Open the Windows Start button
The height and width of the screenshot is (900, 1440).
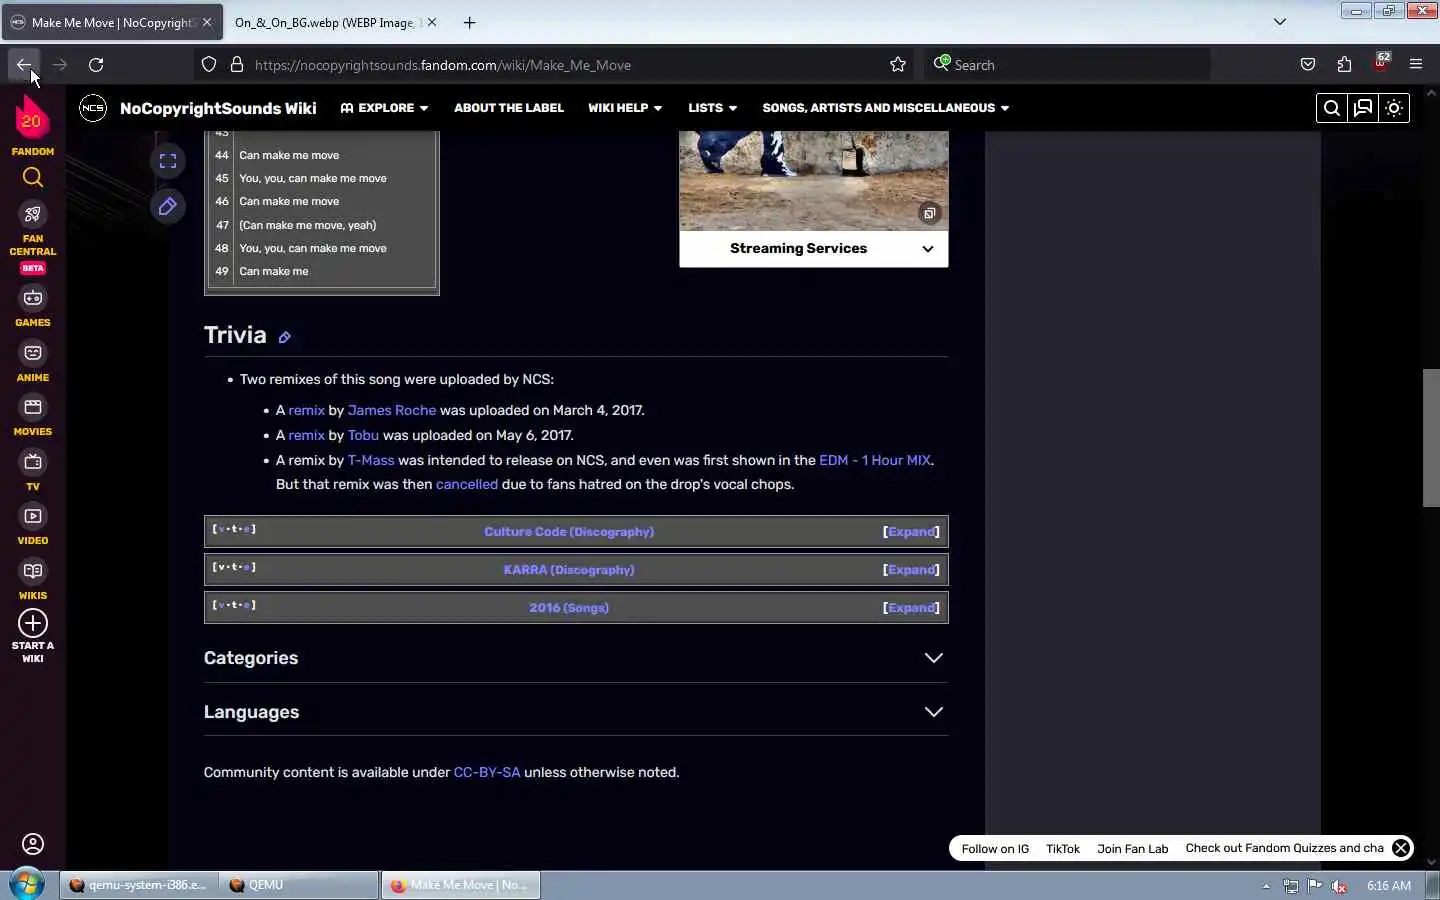27,885
